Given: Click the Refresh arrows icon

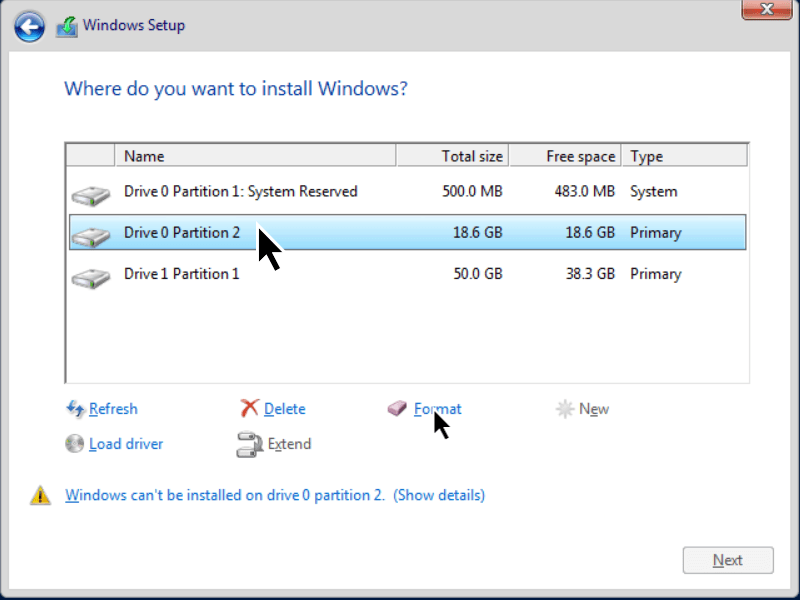Looking at the screenshot, I should click(x=76, y=409).
